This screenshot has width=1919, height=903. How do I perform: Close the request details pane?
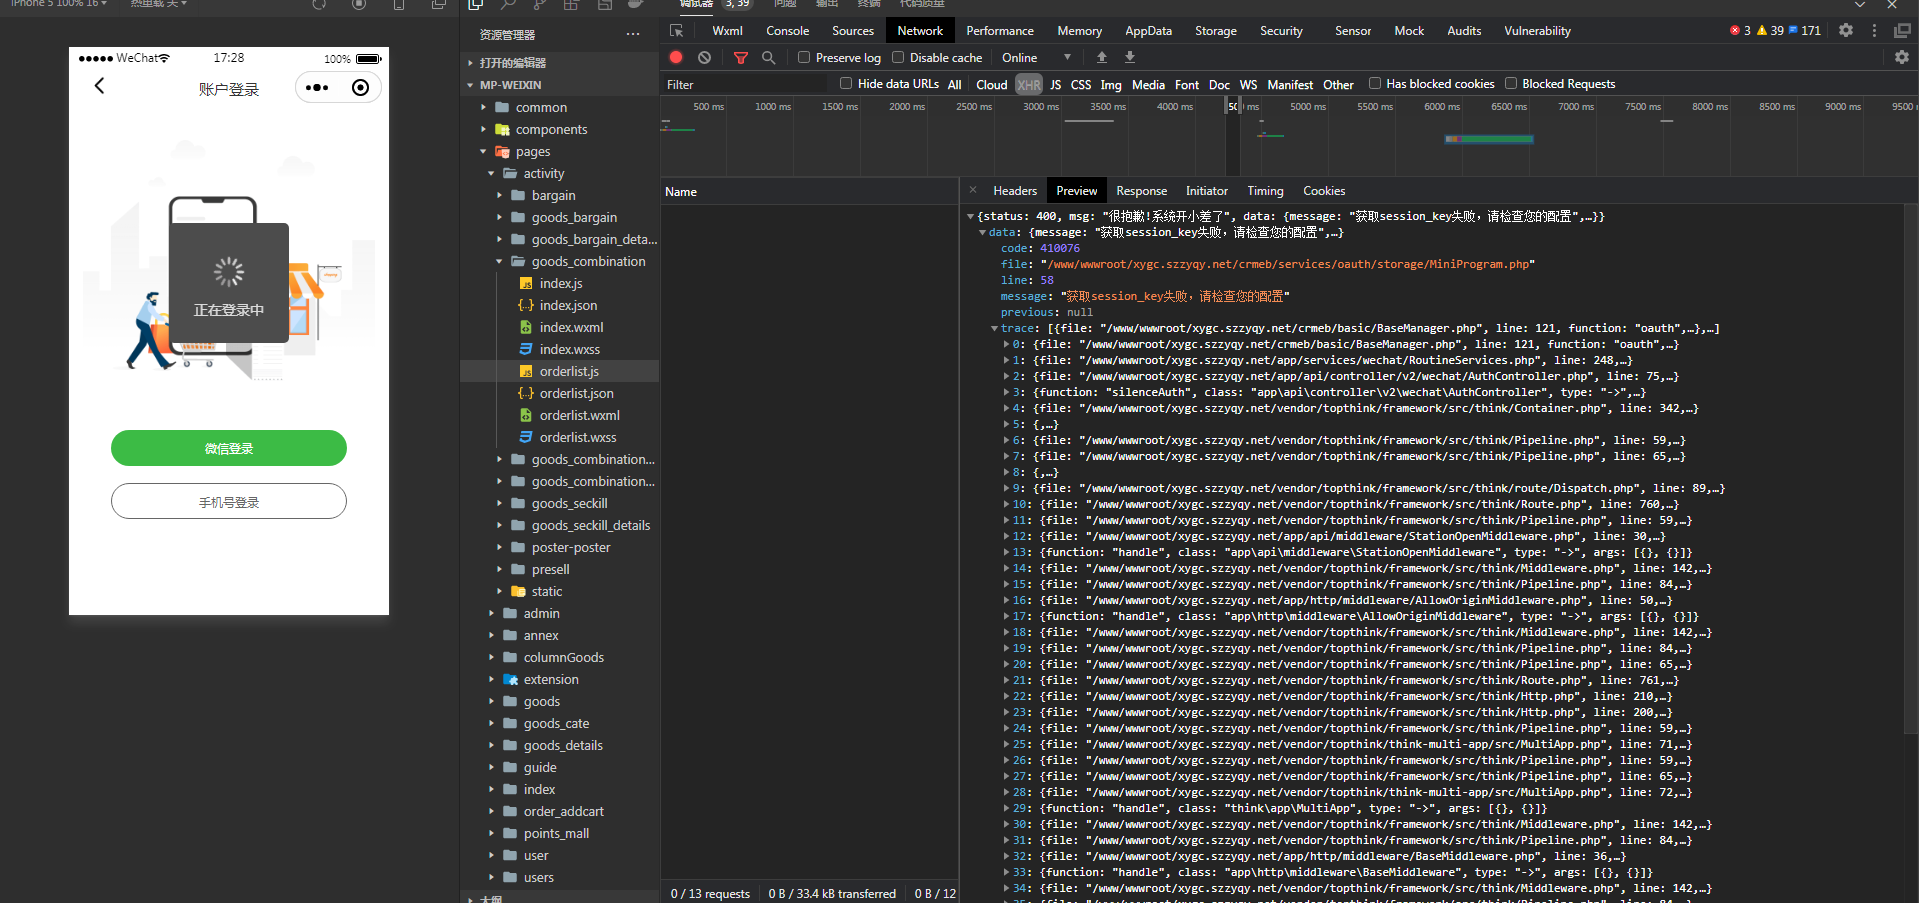[x=973, y=190]
